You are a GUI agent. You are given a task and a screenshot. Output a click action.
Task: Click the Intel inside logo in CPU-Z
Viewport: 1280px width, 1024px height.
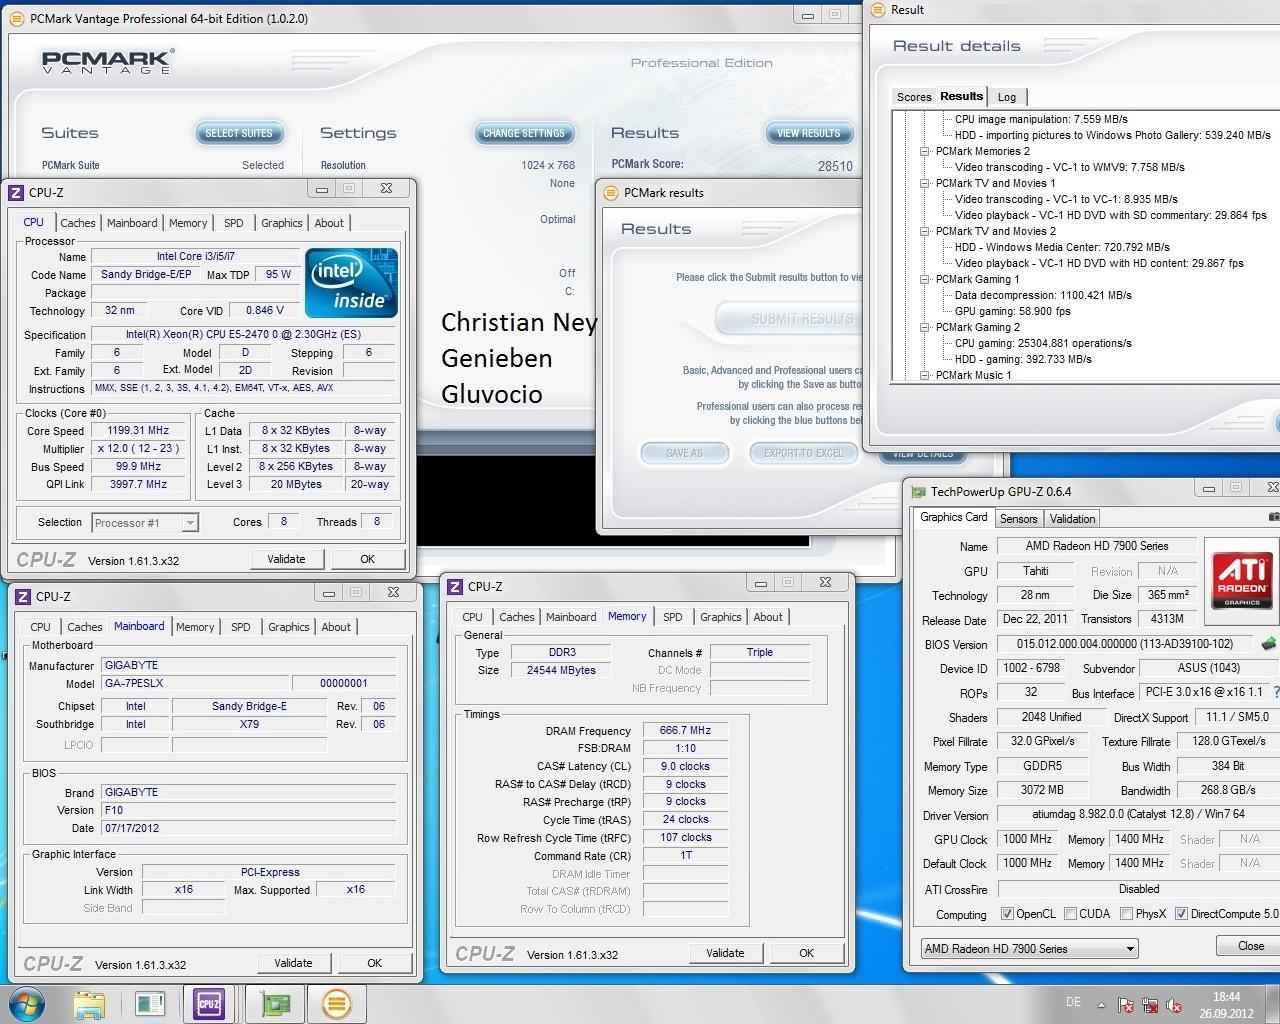tap(351, 283)
